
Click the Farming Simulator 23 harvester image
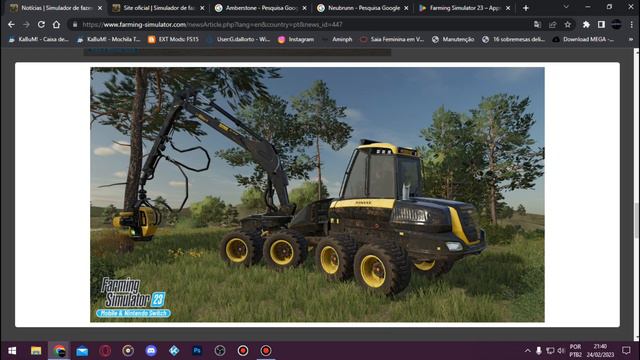[x=317, y=195]
